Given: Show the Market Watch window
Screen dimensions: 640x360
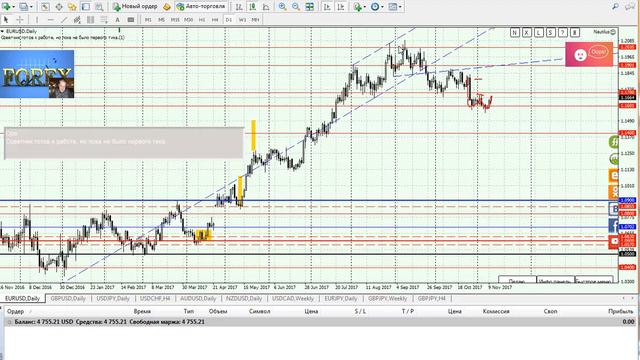Looking at the screenshot, I should (x=45, y=7).
